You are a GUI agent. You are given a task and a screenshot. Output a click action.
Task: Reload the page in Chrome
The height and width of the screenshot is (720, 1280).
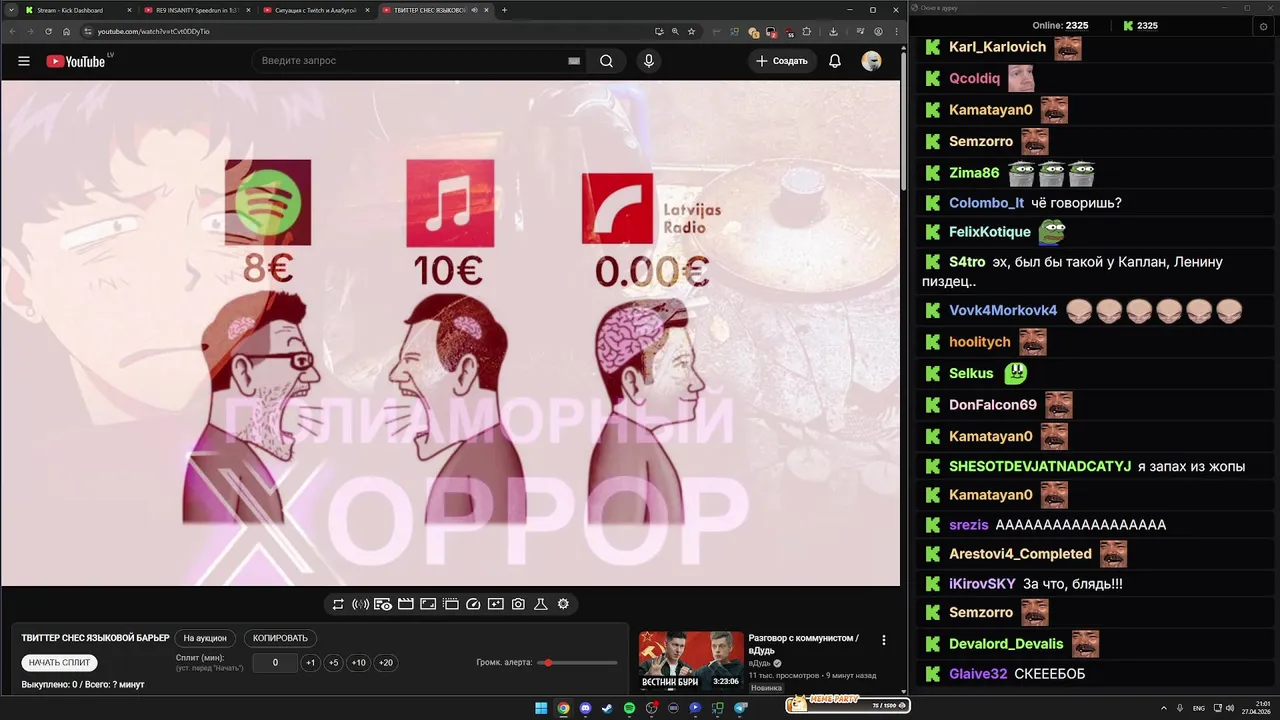pyautogui.click(x=48, y=31)
